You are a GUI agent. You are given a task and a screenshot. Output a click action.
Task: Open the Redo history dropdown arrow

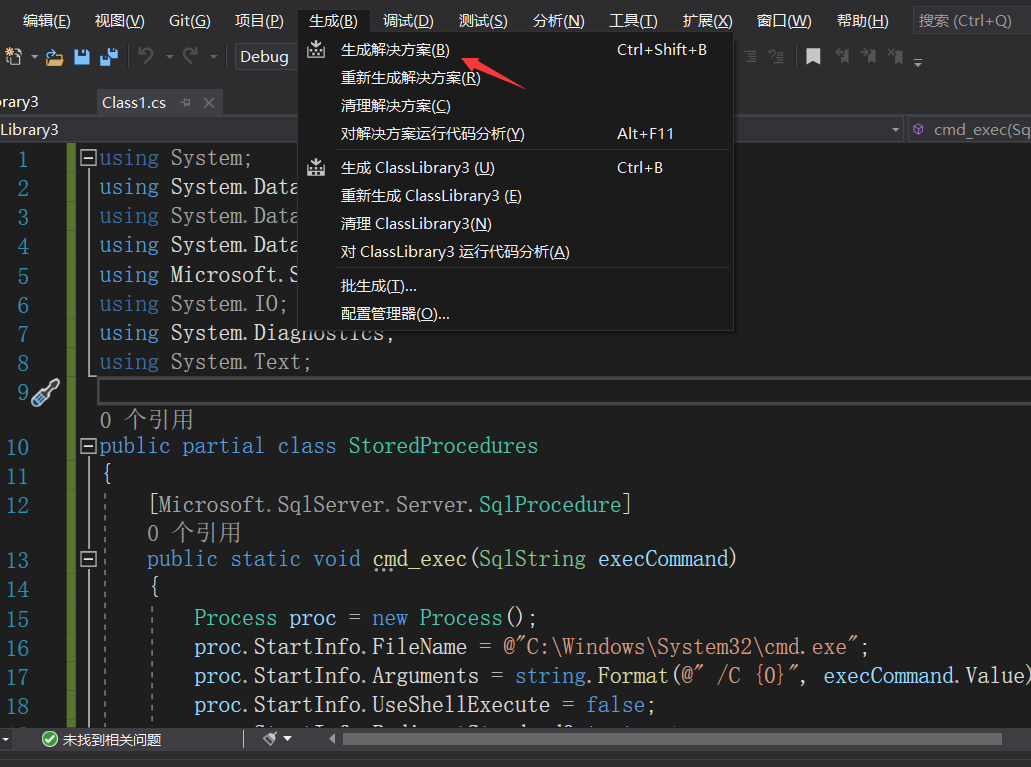pos(213,58)
